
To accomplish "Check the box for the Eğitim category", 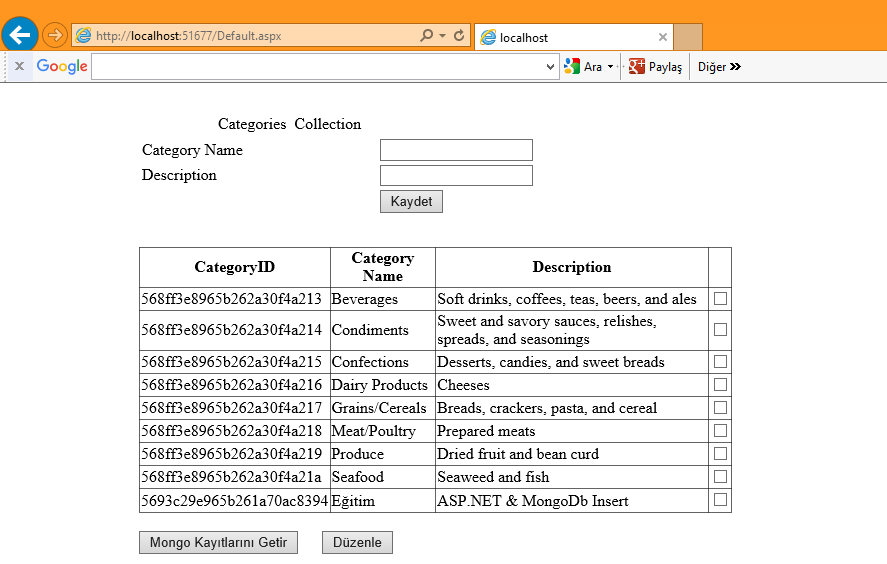I will [x=720, y=499].
